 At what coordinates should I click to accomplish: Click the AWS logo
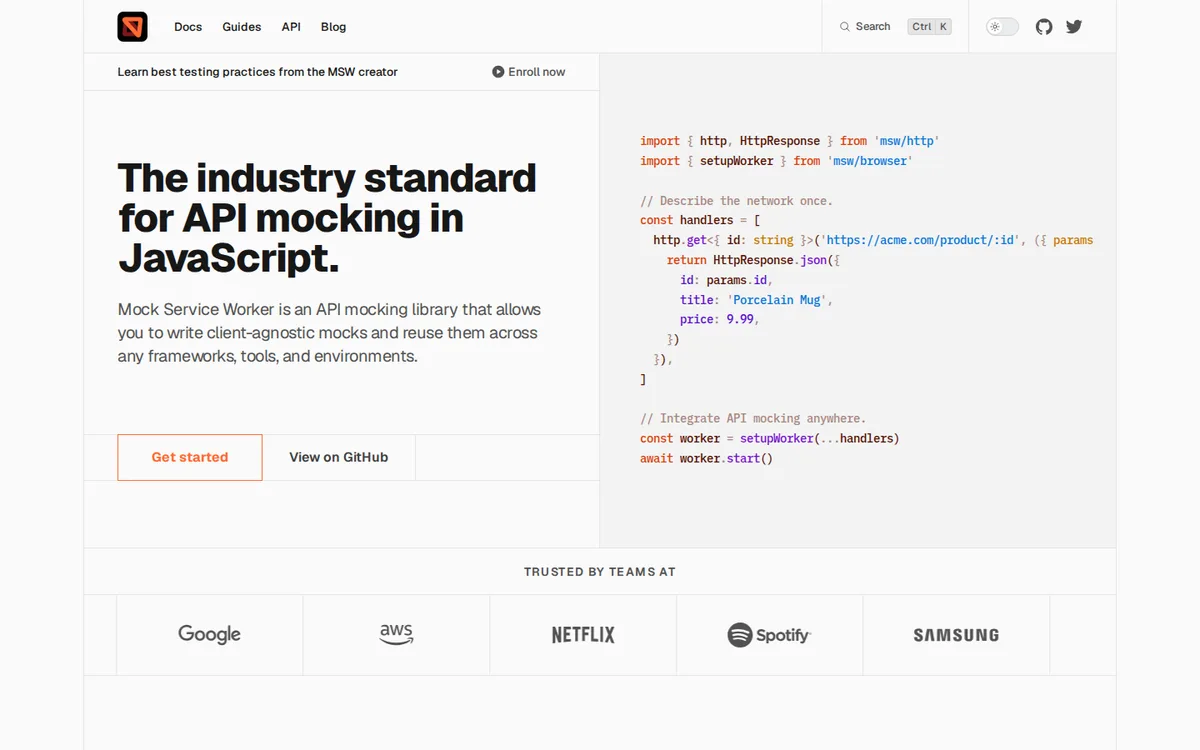pos(396,634)
